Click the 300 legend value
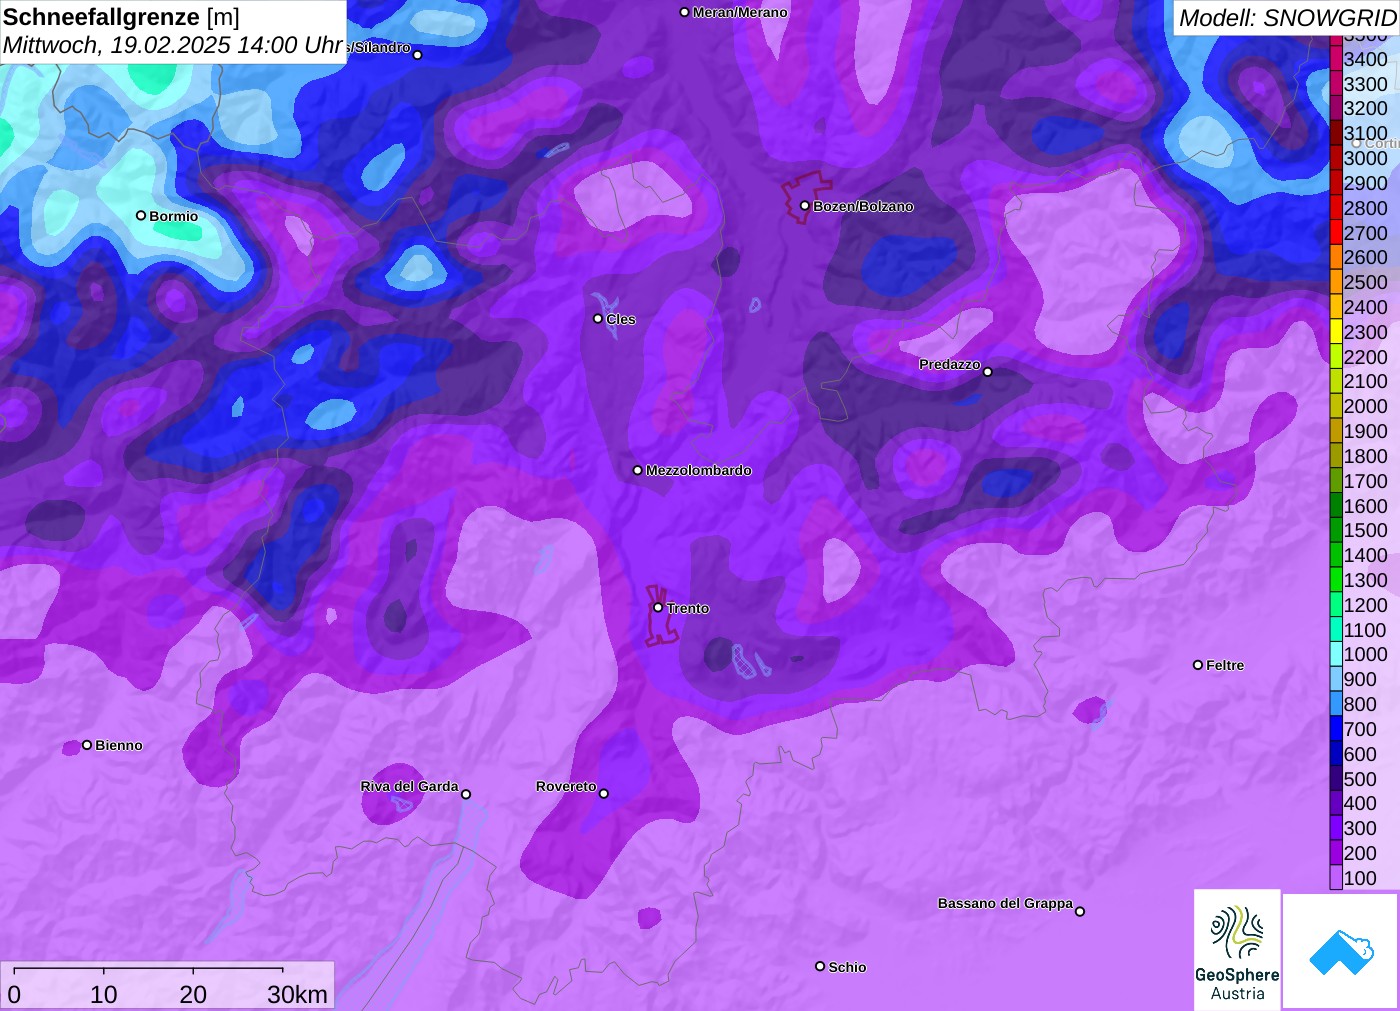Image resolution: width=1400 pixels, height=1011 pixels. [1360, 828]
